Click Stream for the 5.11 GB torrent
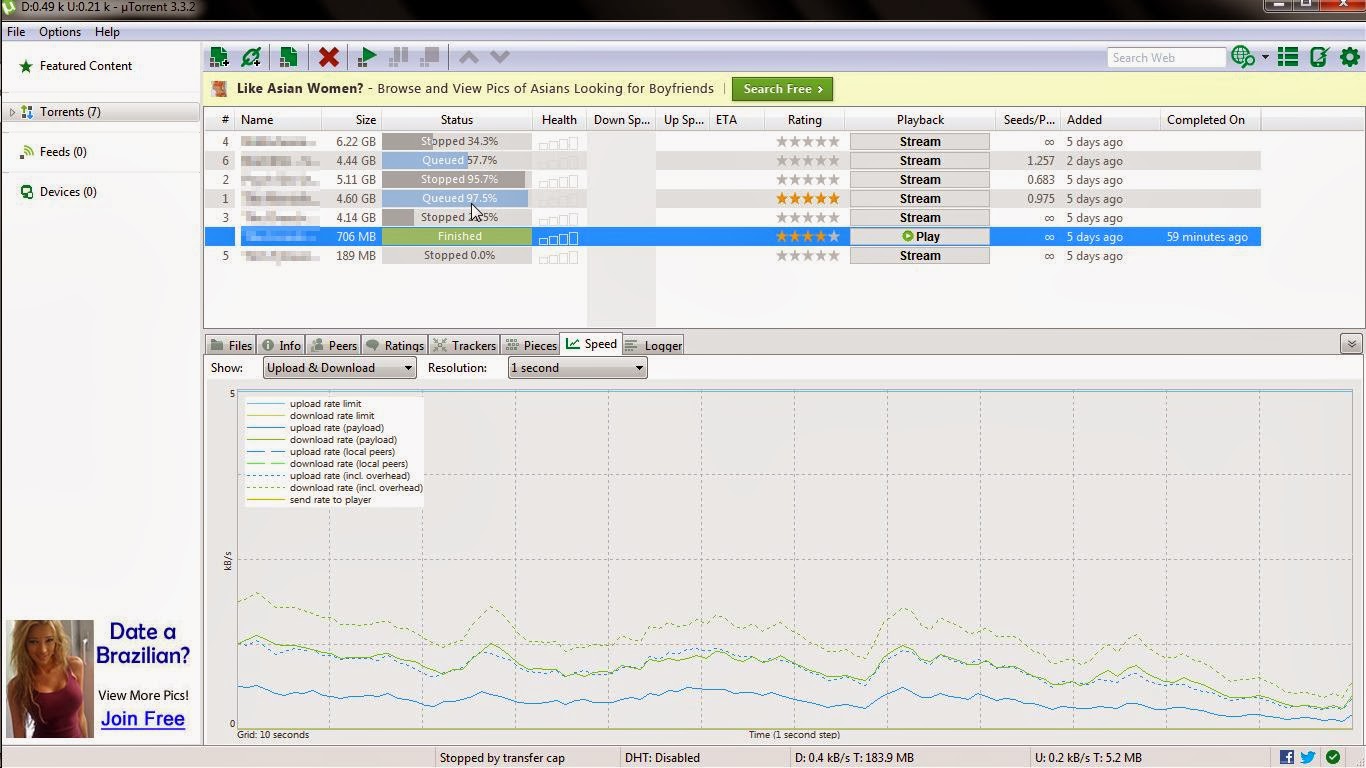Image resolution: width=1366 pixels, height=768 pixels. pyautogui.click(x=920, y=180)
